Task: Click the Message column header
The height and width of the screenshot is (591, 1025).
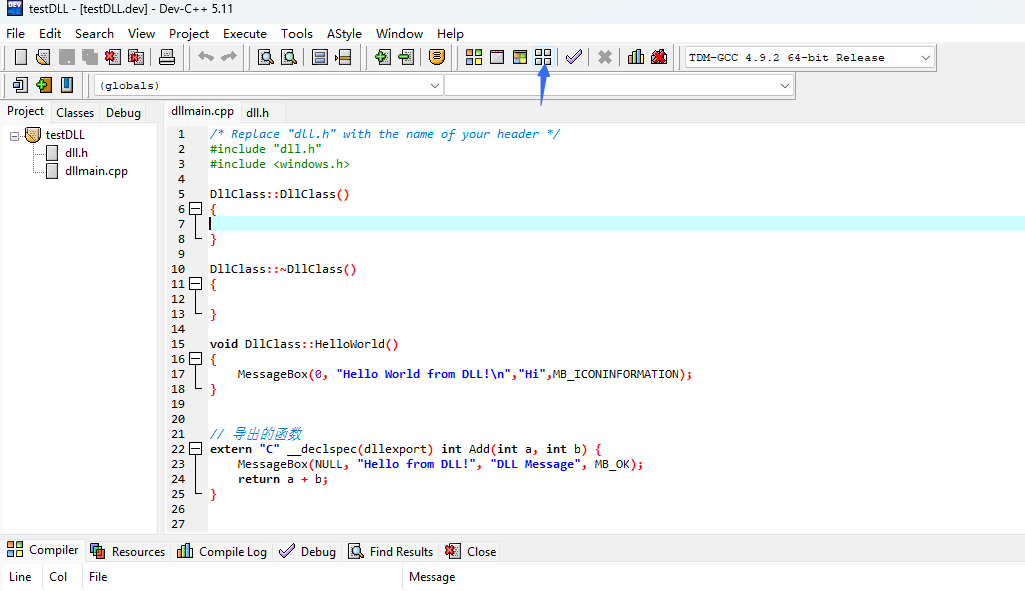Action: point(432,577)
